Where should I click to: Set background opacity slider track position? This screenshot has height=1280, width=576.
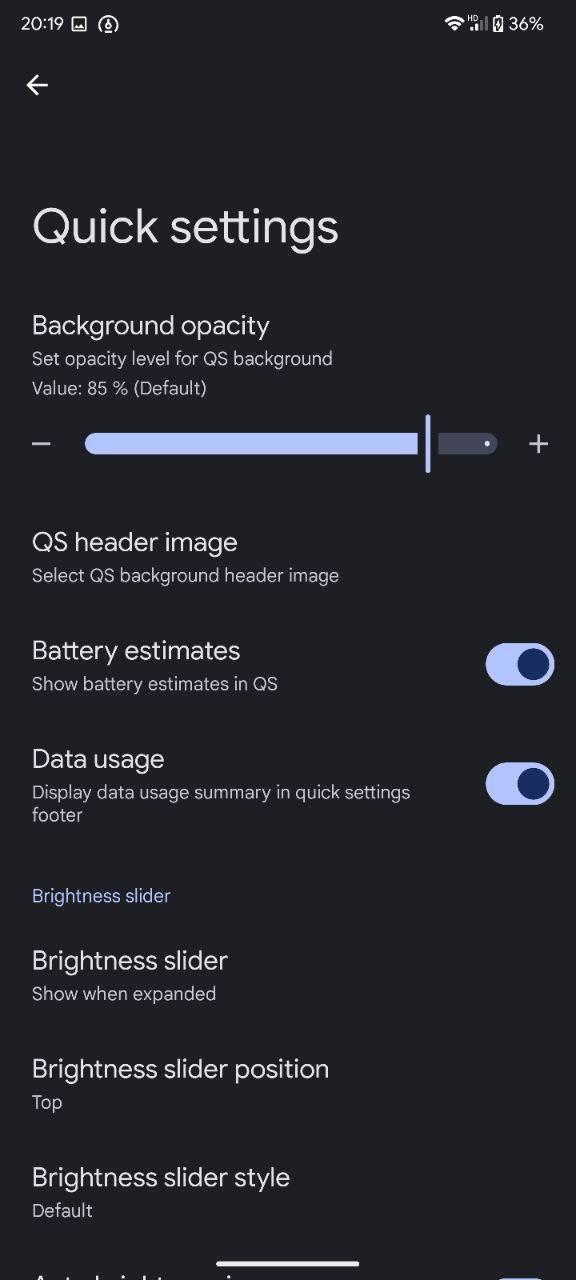pyautogui.click(x=291, y=444)
